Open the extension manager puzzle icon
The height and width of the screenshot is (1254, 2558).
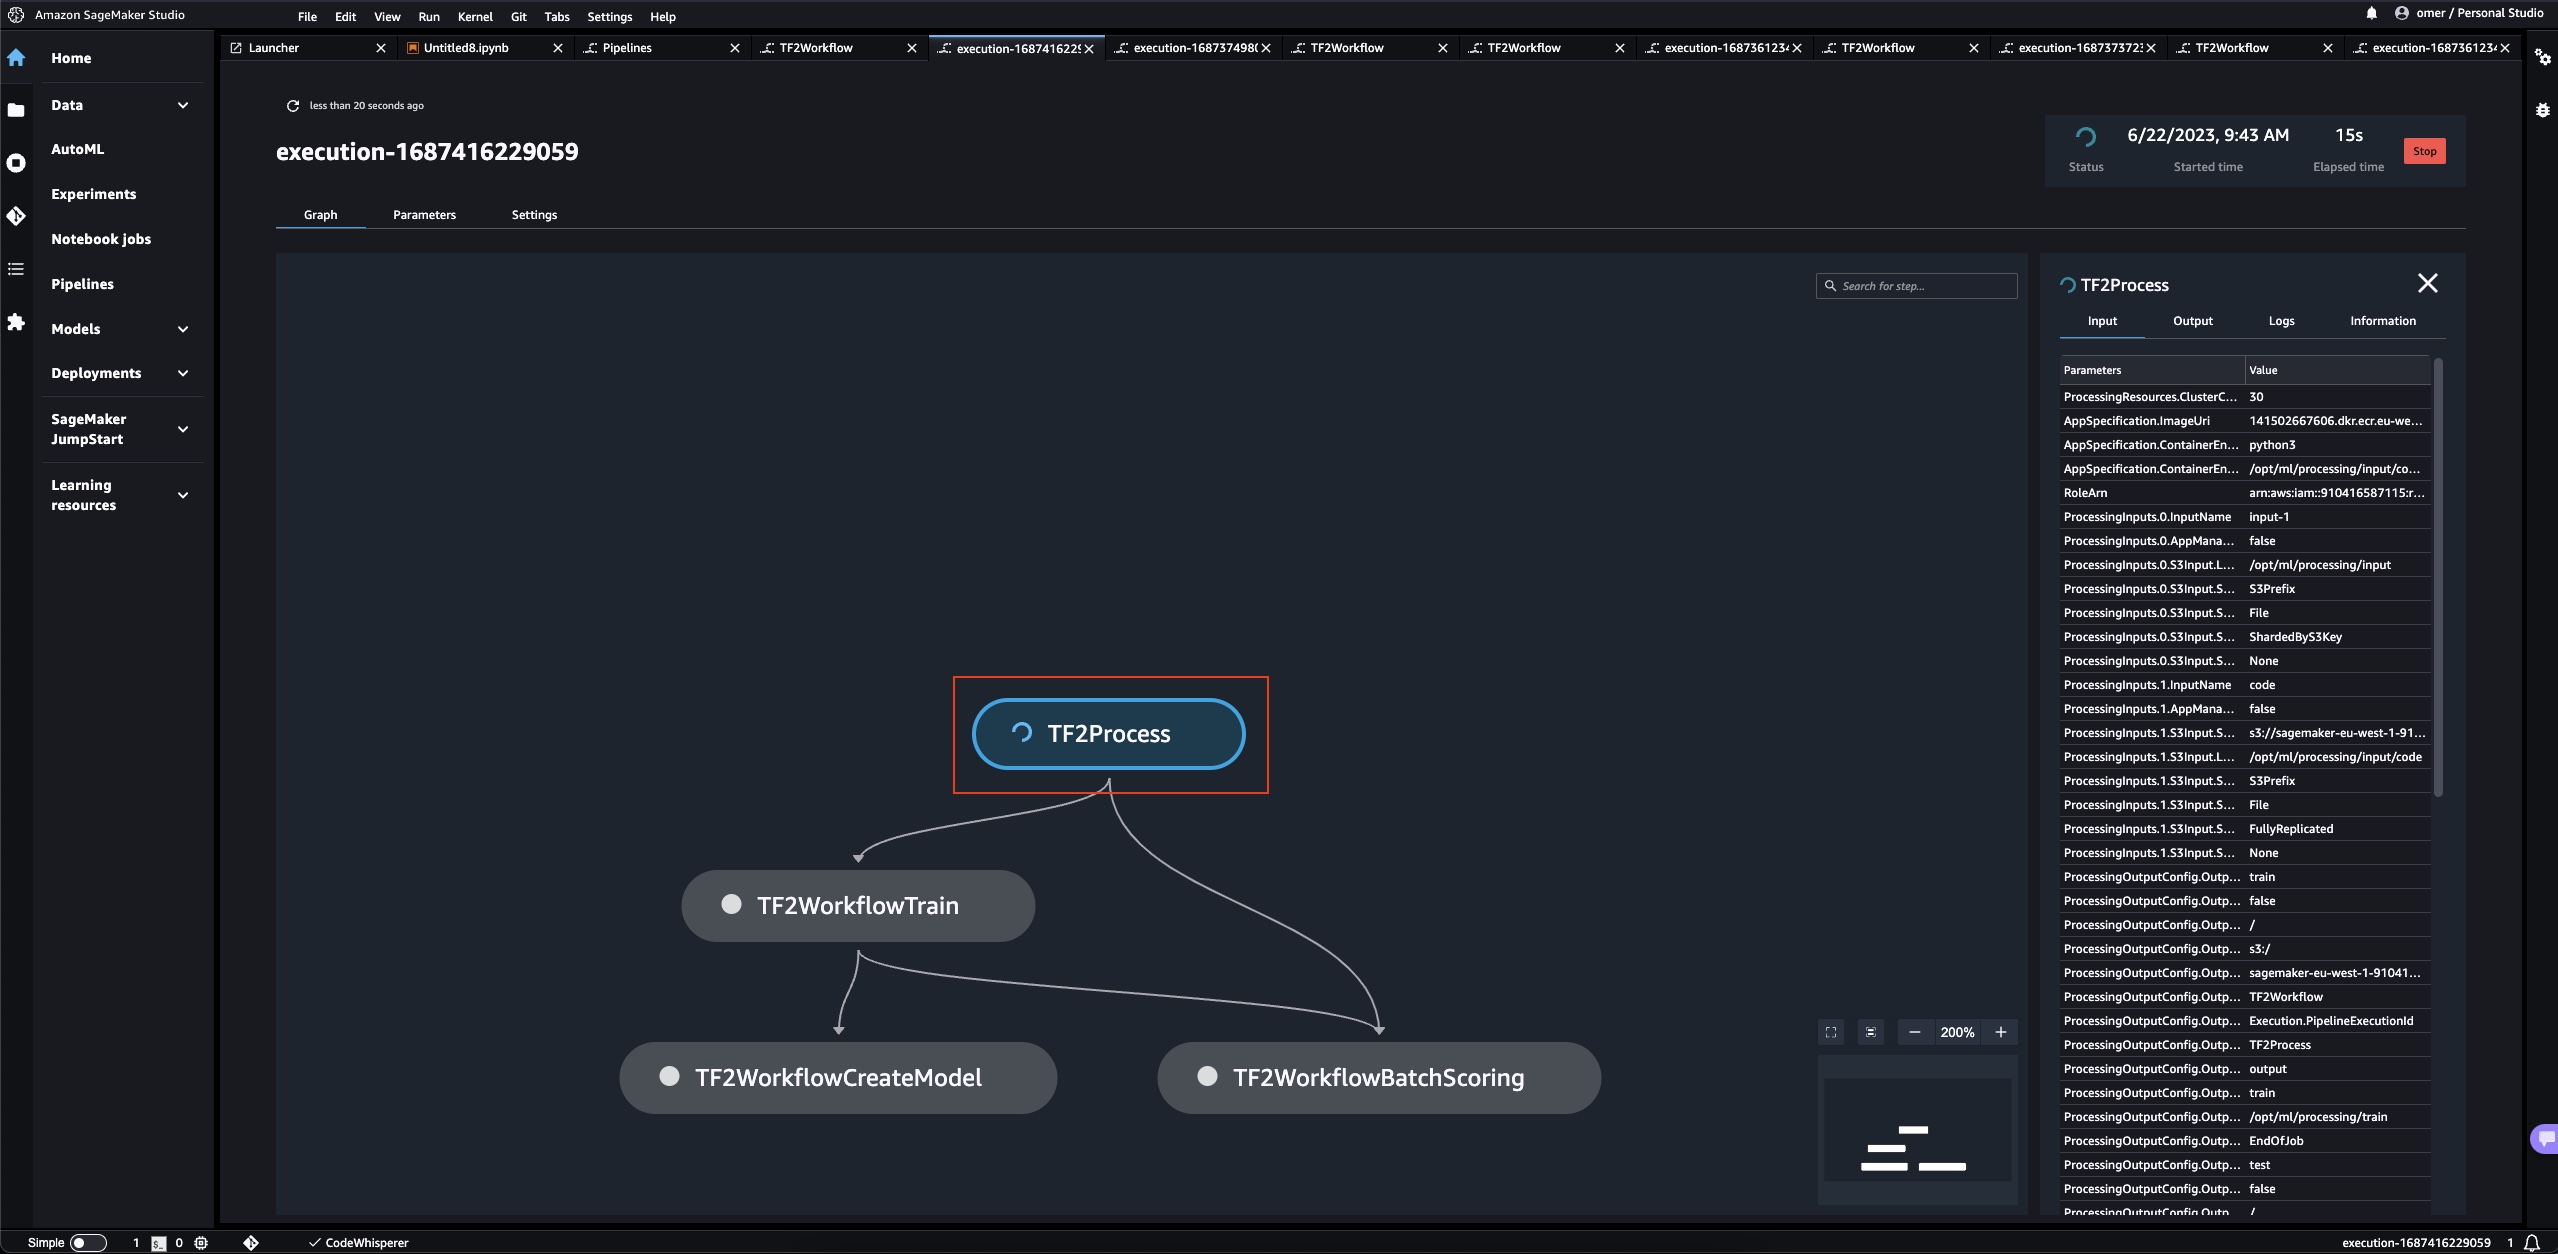click(x=16, y=322)
